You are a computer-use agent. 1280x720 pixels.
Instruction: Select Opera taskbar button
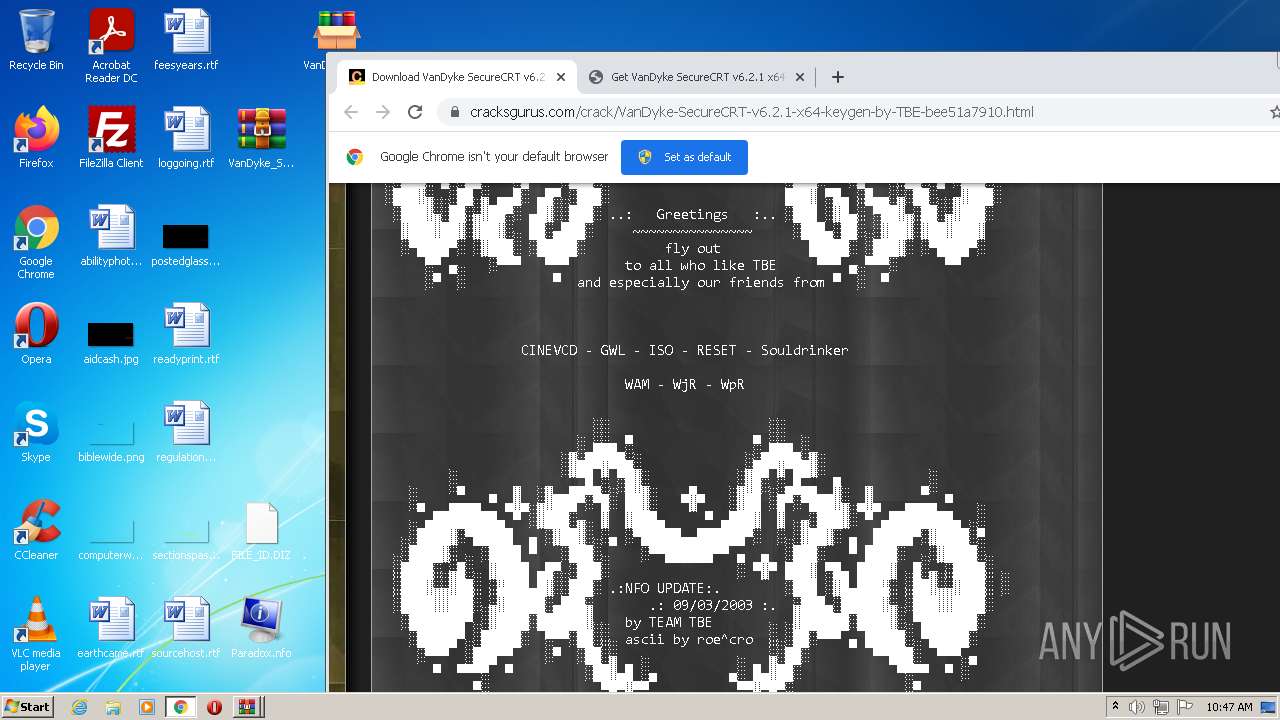click(214, 707)
